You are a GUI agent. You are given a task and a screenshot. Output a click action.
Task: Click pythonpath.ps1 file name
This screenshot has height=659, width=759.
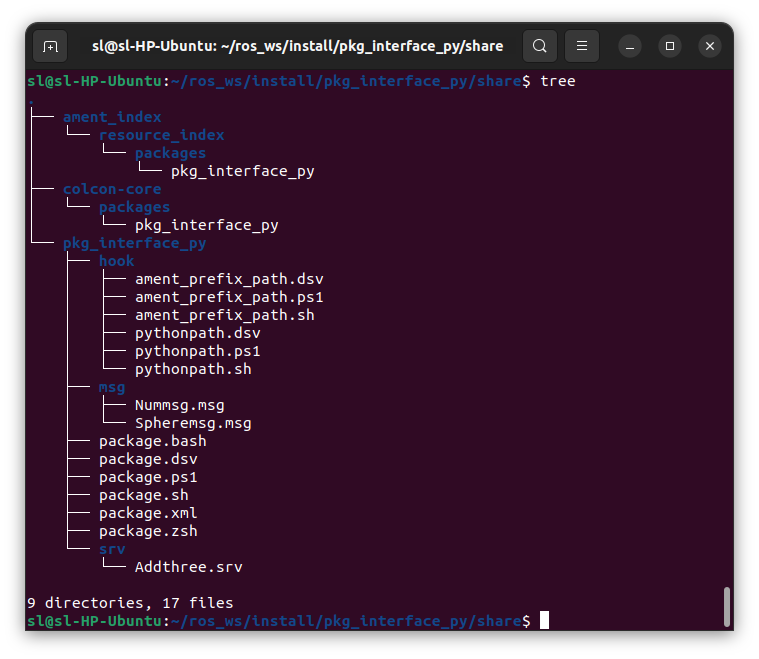(x=197, y=352)
